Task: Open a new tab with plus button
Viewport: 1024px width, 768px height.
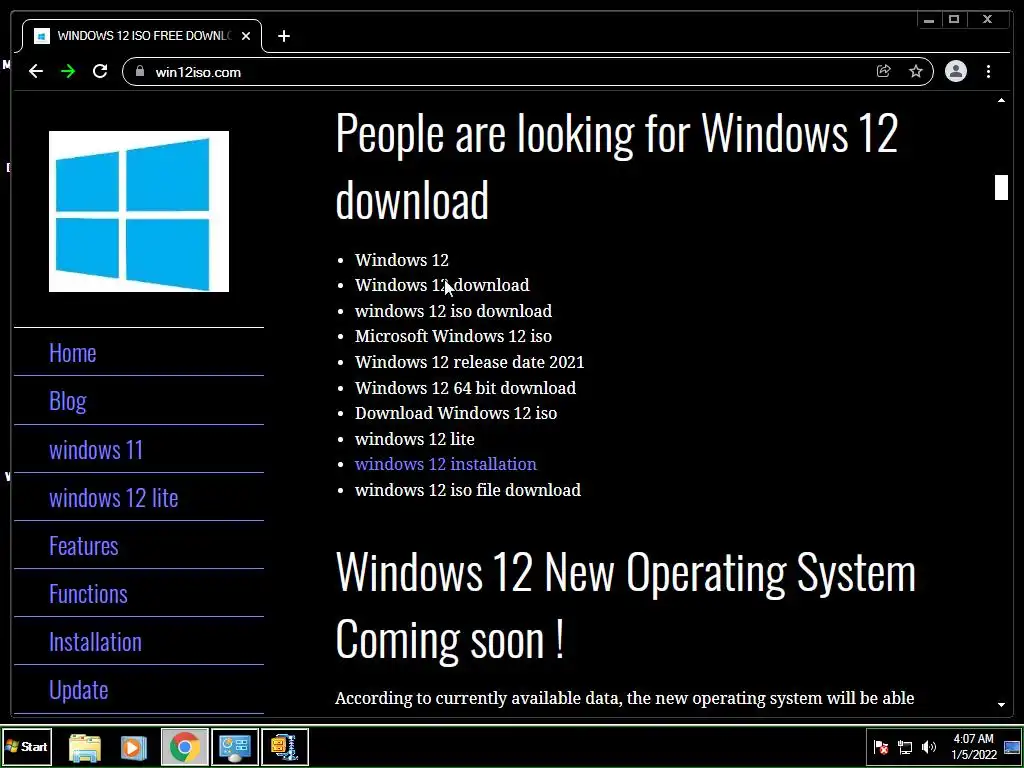Action: click(x=283, y=36)
